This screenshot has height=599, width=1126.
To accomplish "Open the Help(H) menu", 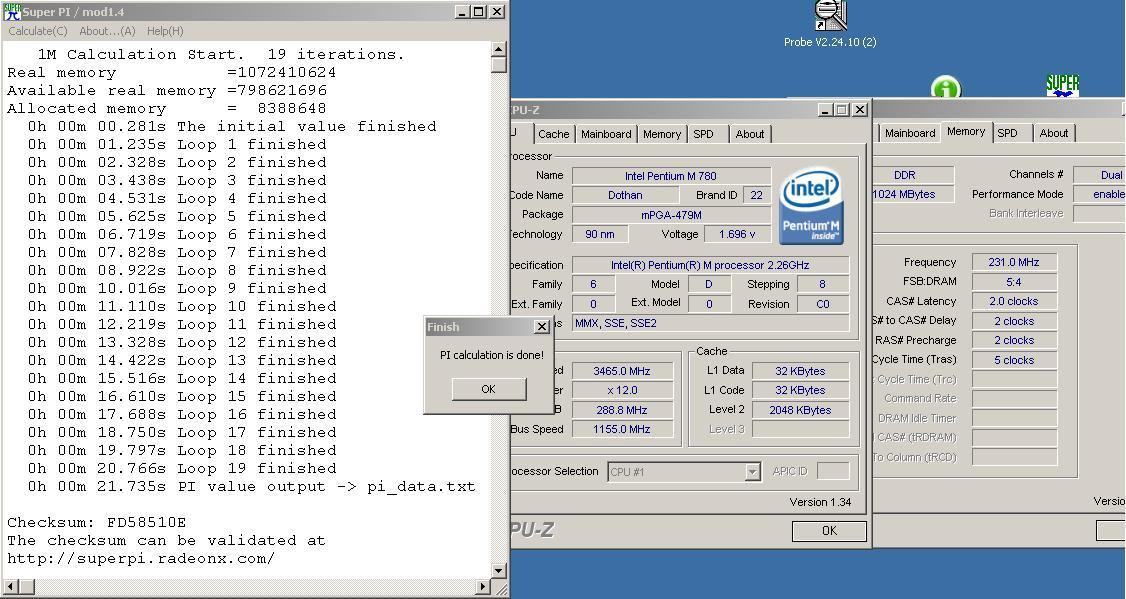I will (x=164, y=31).
